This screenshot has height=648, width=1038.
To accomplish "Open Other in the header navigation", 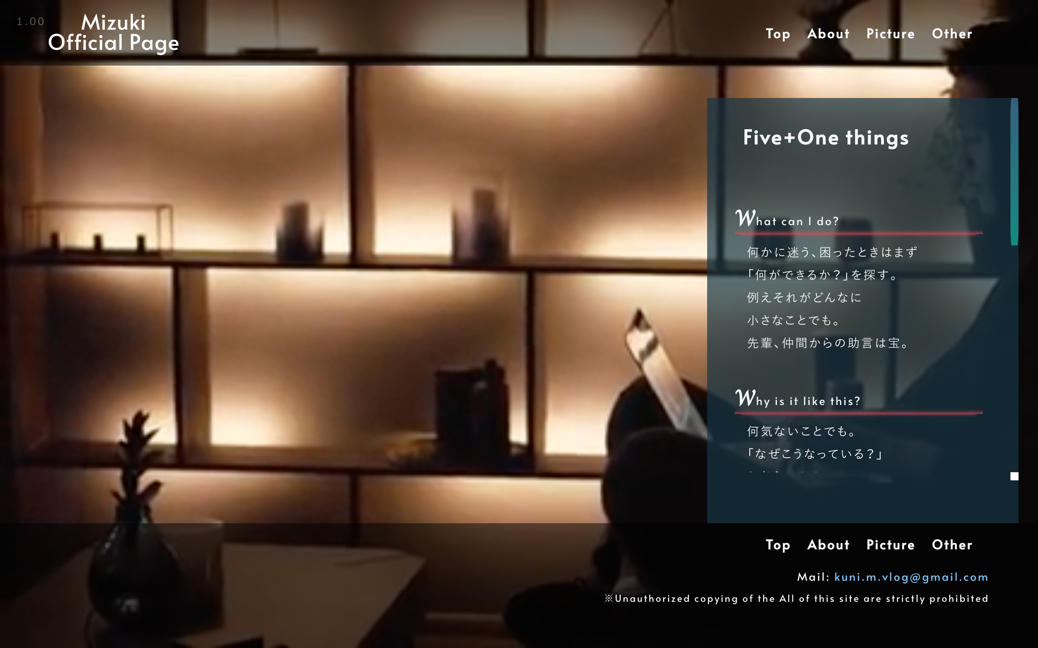I will click(952, 34).
